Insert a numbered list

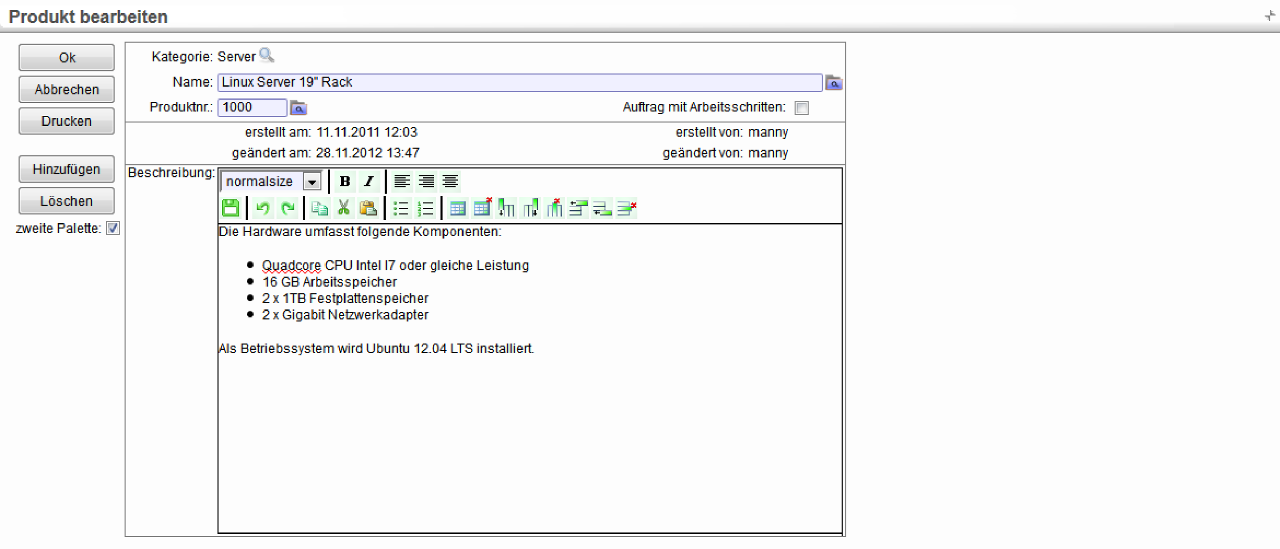pos(425,208)
